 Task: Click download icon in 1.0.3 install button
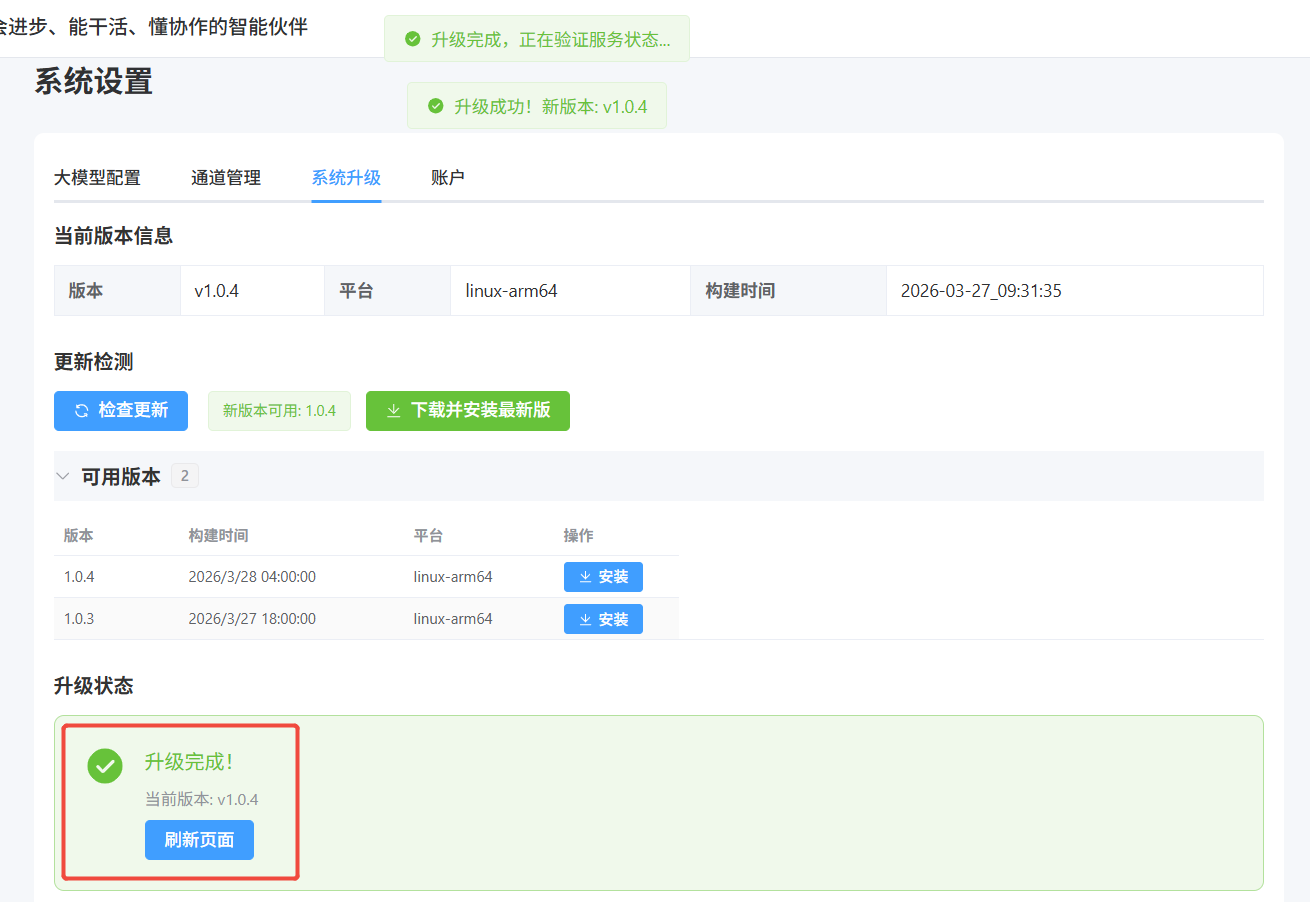pyautogui.click(x=586, y=619)
